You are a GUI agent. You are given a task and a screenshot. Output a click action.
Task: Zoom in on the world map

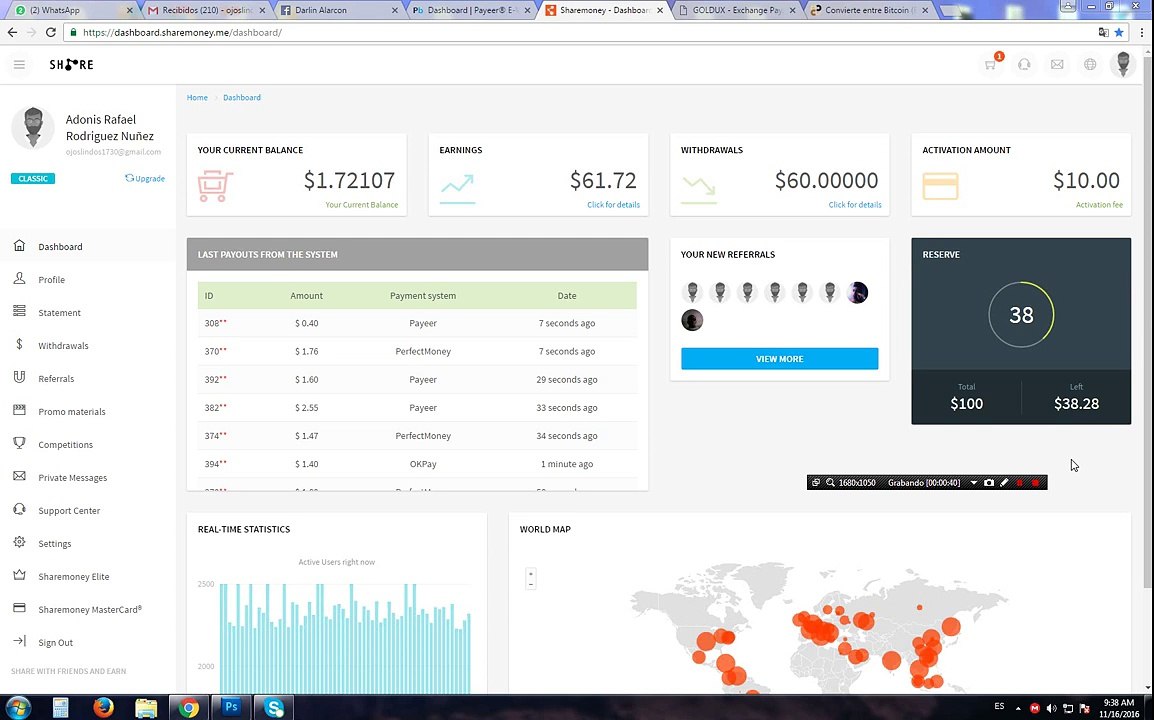click(x=531, y=573)
